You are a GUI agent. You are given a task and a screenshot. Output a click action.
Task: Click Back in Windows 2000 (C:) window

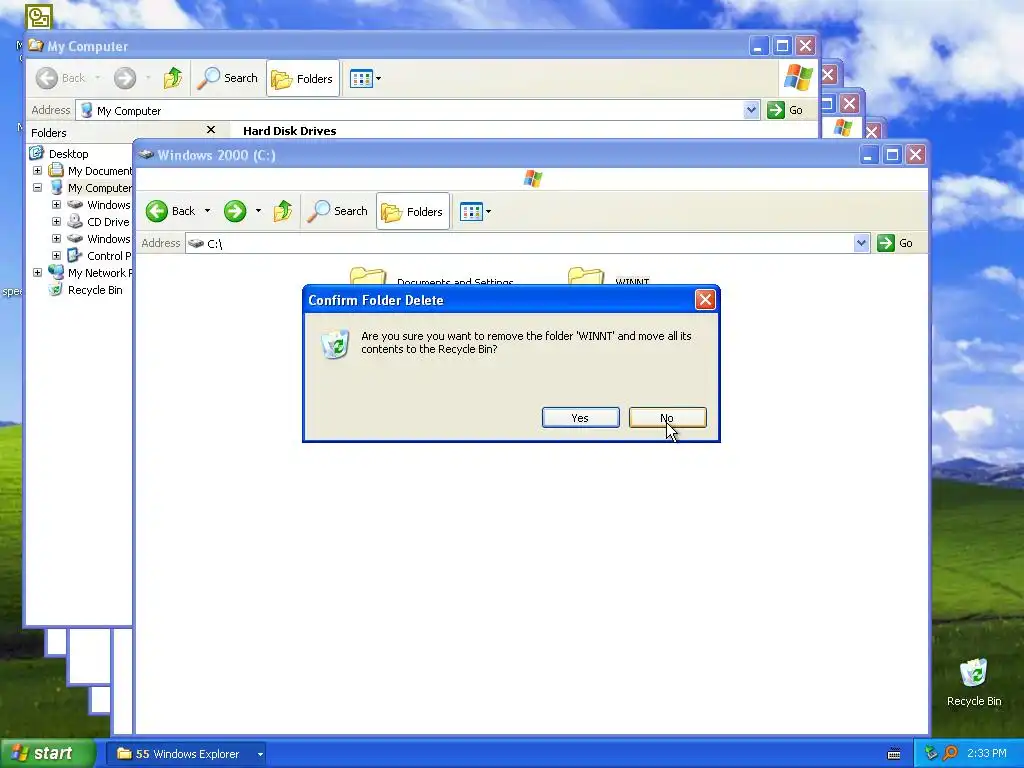click(170, 211)
